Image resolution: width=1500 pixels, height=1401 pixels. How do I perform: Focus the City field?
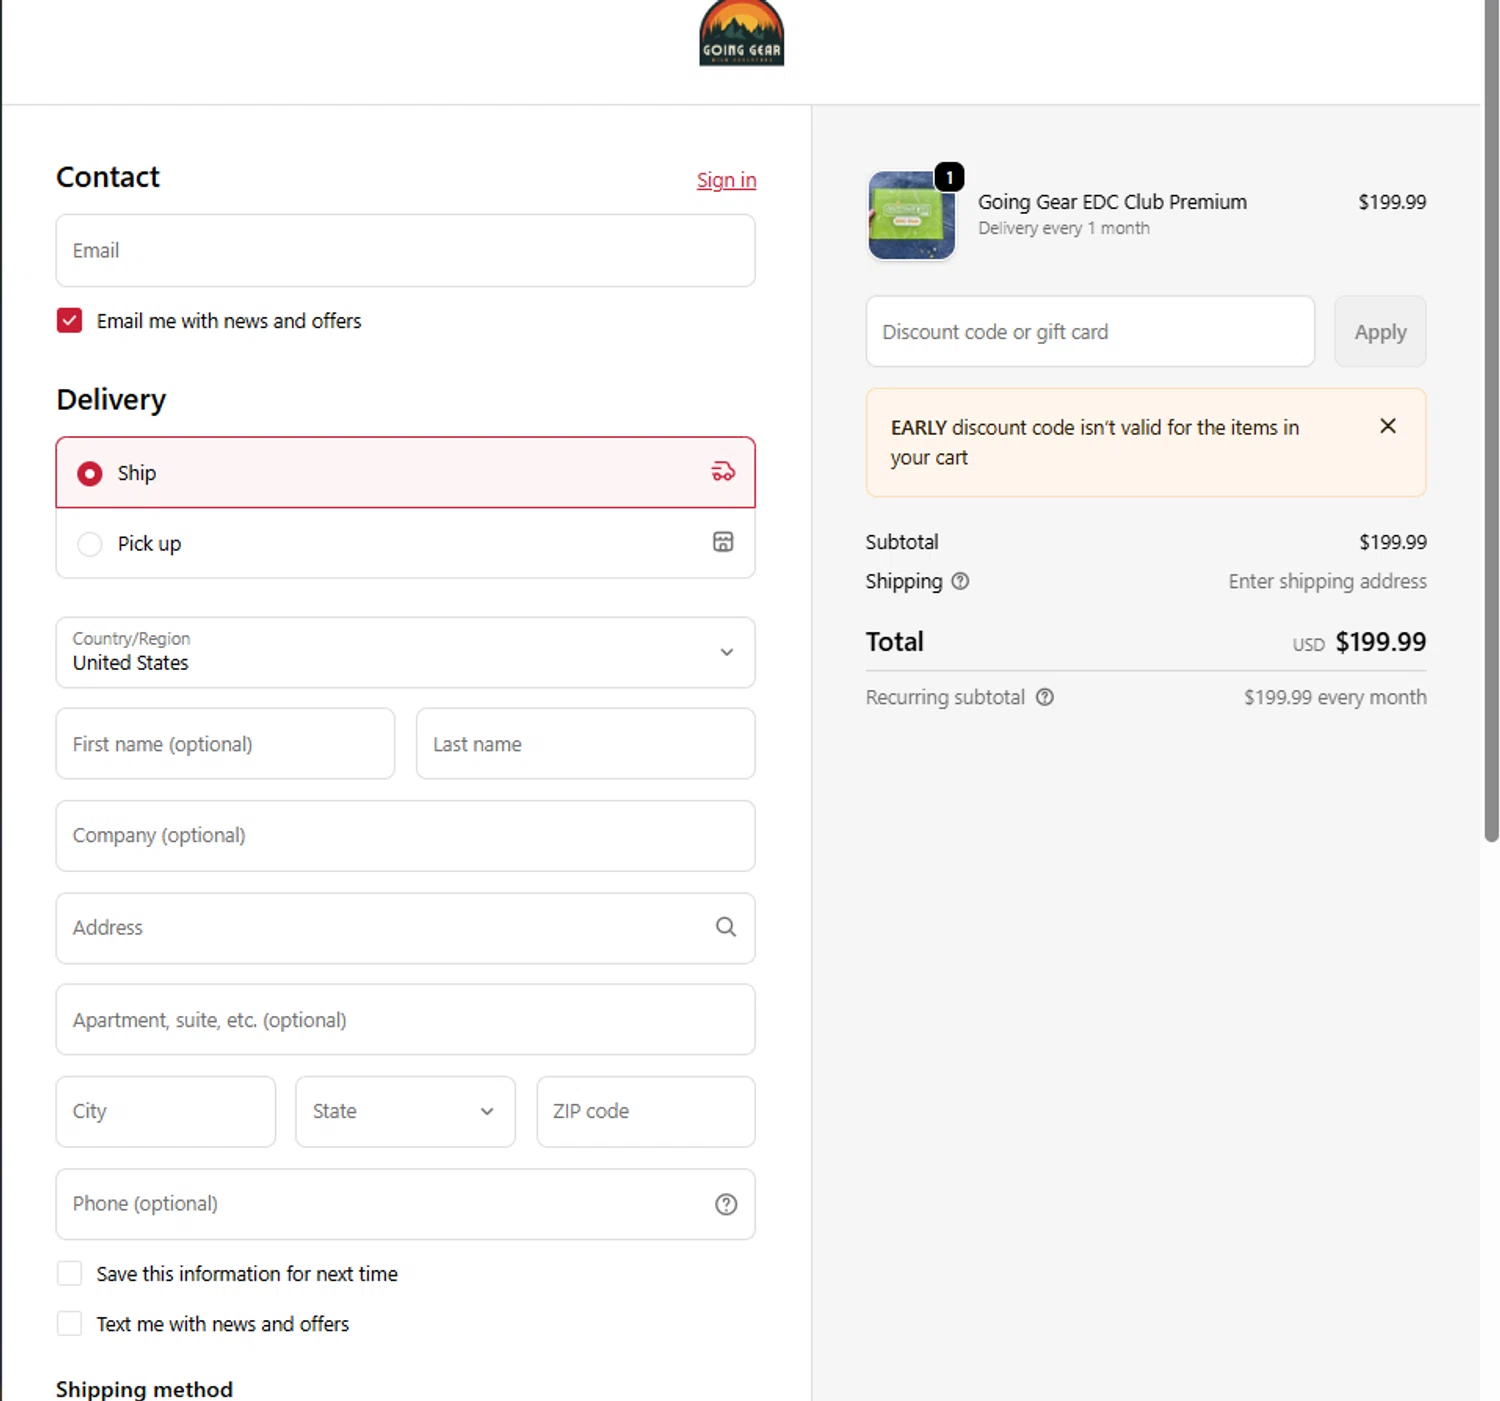tap(165, 1111)
